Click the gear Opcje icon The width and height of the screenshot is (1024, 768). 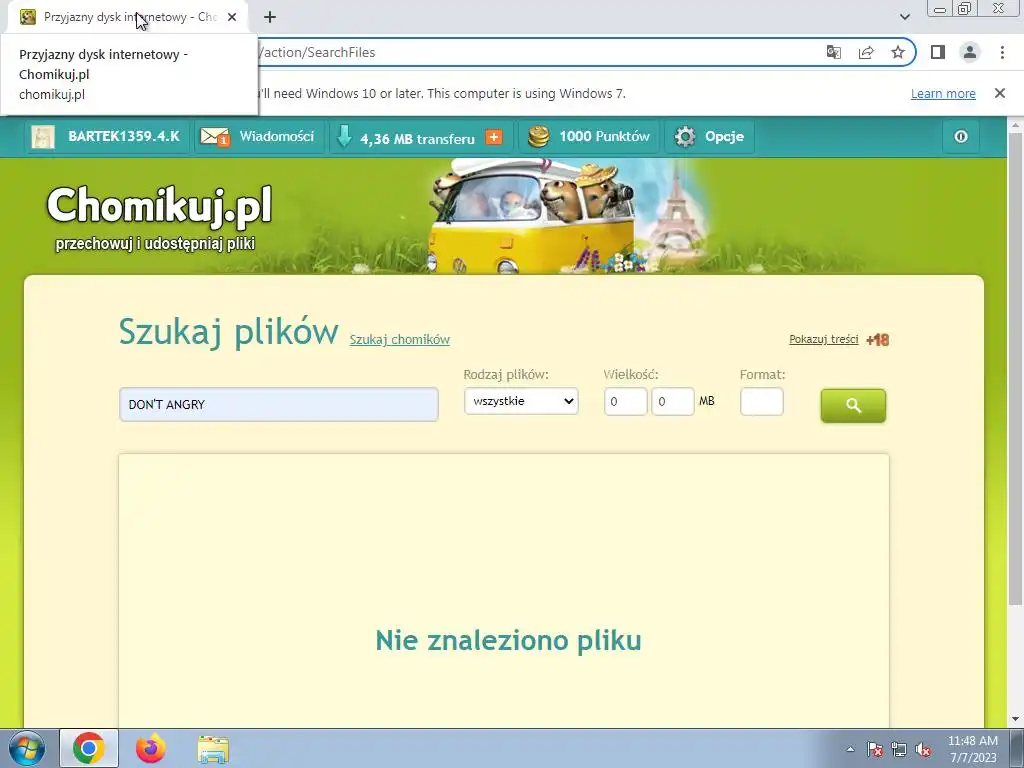tap(685, 136)
